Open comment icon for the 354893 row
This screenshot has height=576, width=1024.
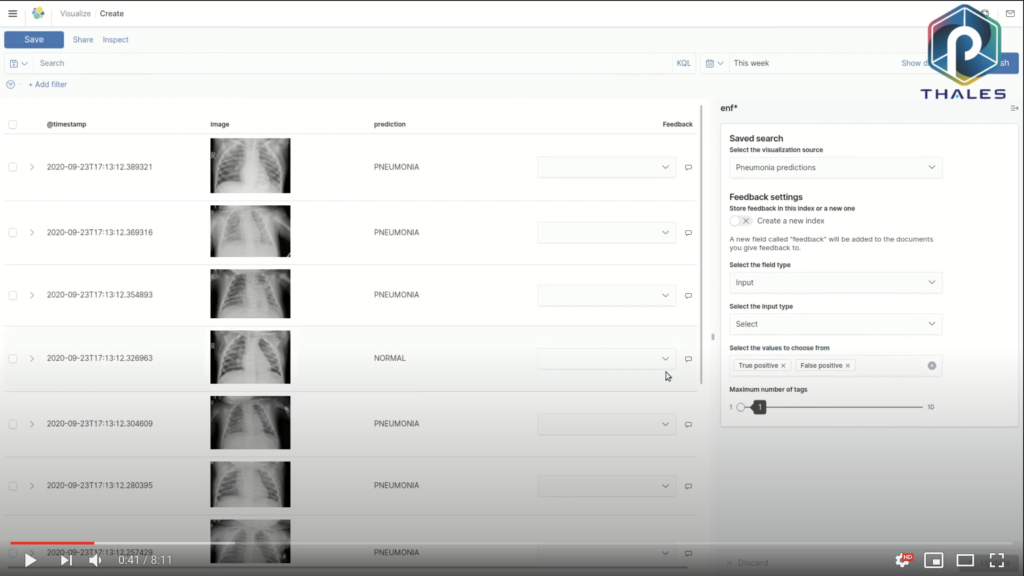pyautogui.click(x=688, y=295)
